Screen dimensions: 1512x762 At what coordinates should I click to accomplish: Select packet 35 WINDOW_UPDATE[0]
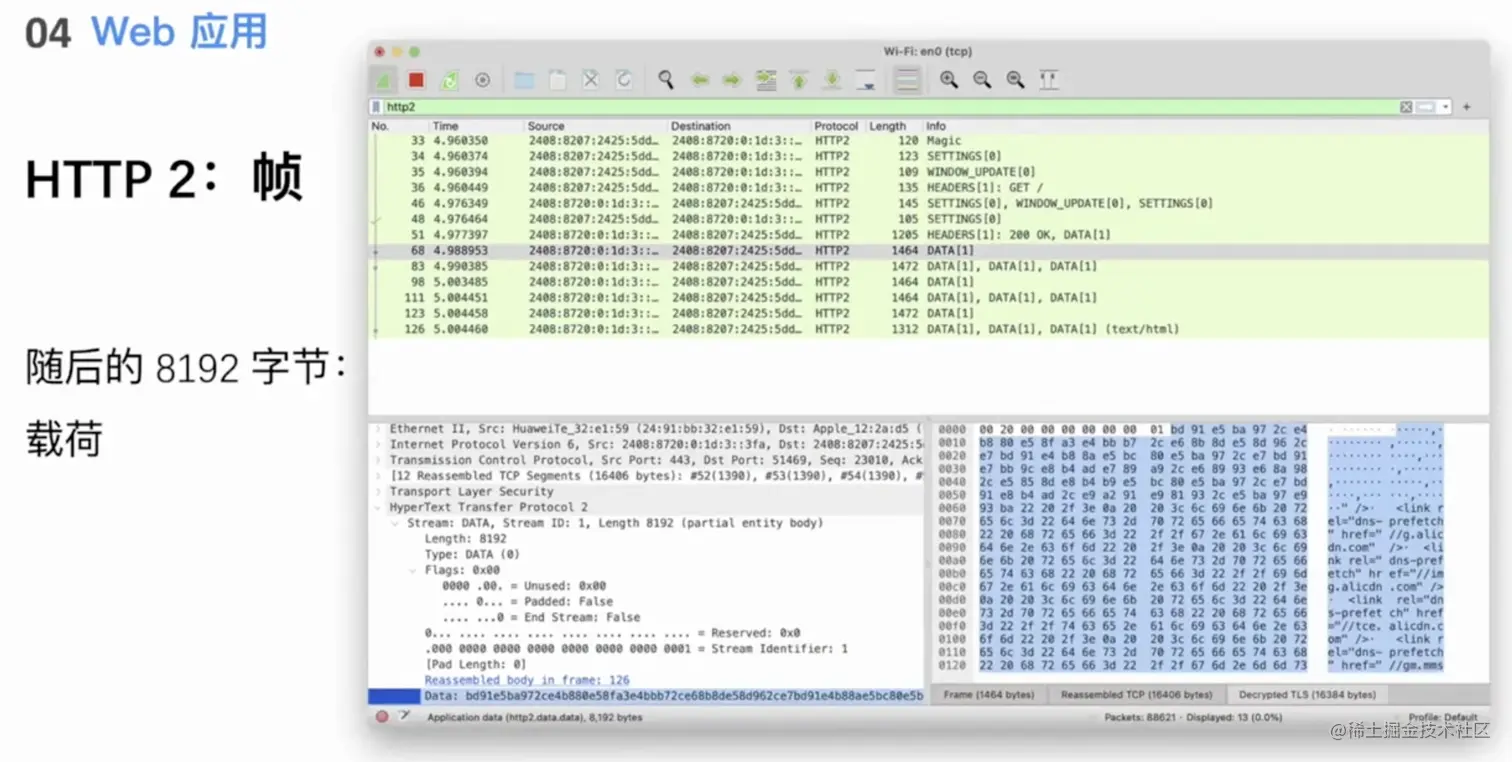[929, 172]
